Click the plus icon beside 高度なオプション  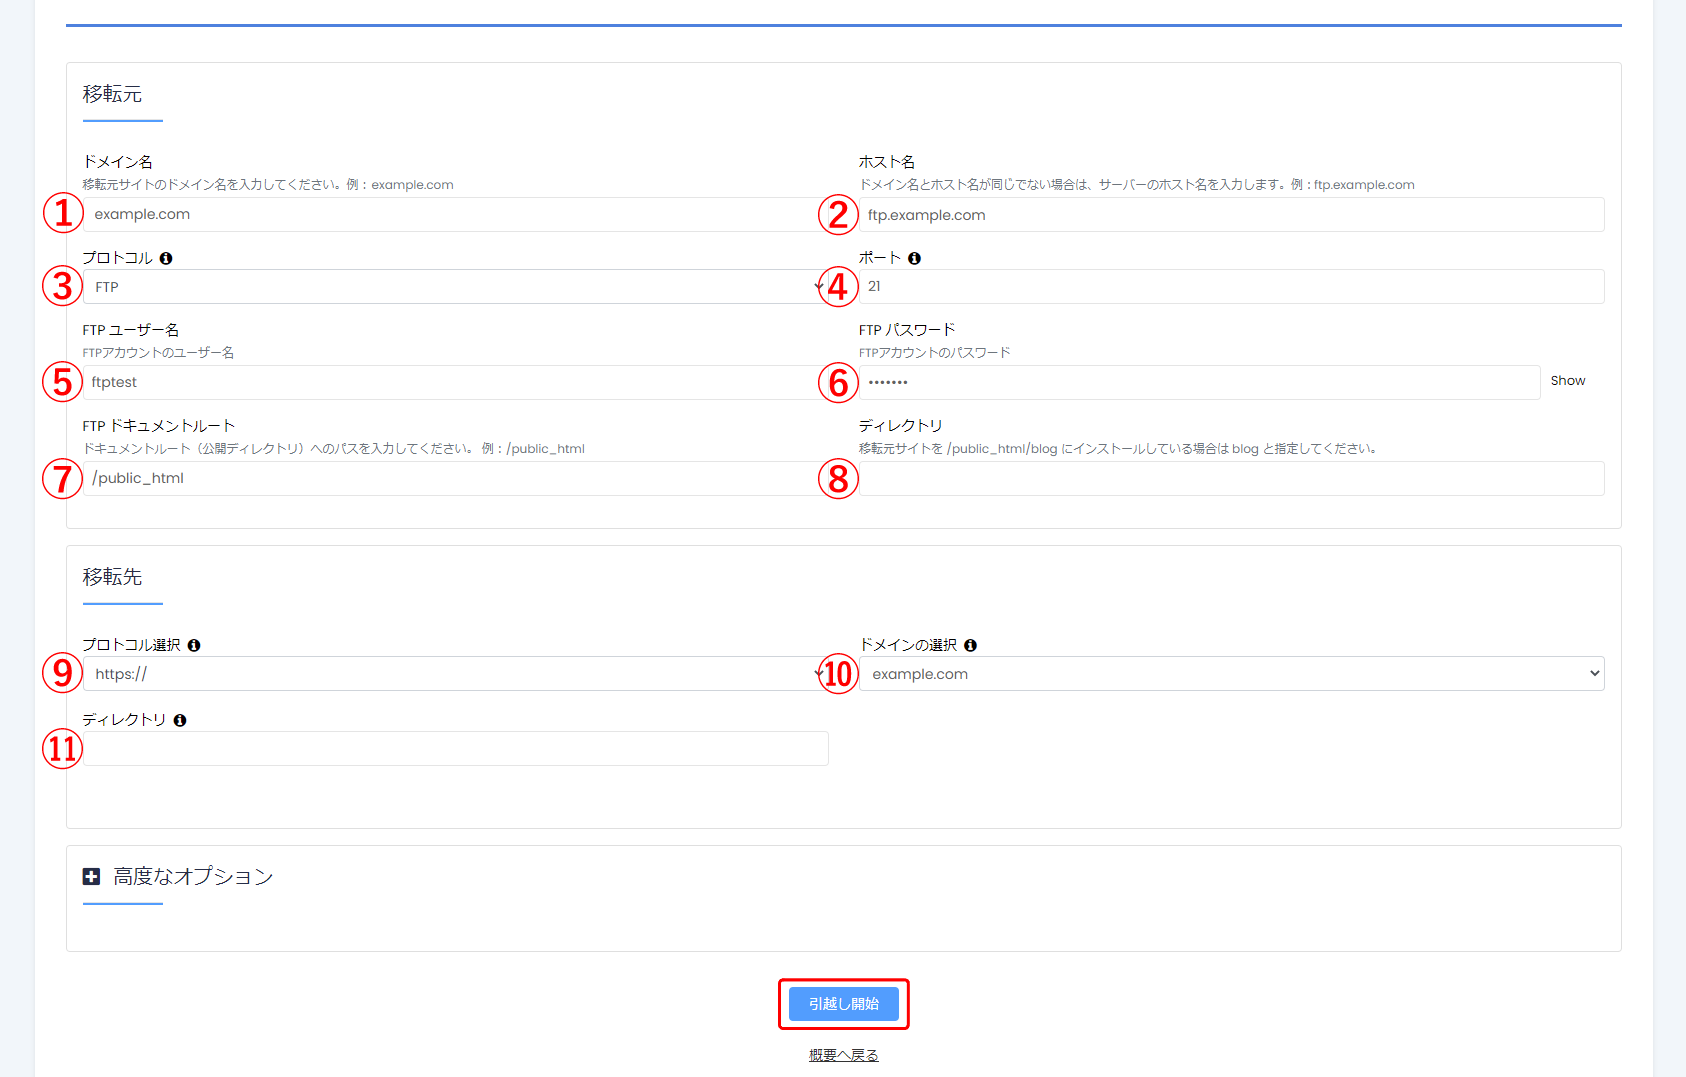click(92, 876)
